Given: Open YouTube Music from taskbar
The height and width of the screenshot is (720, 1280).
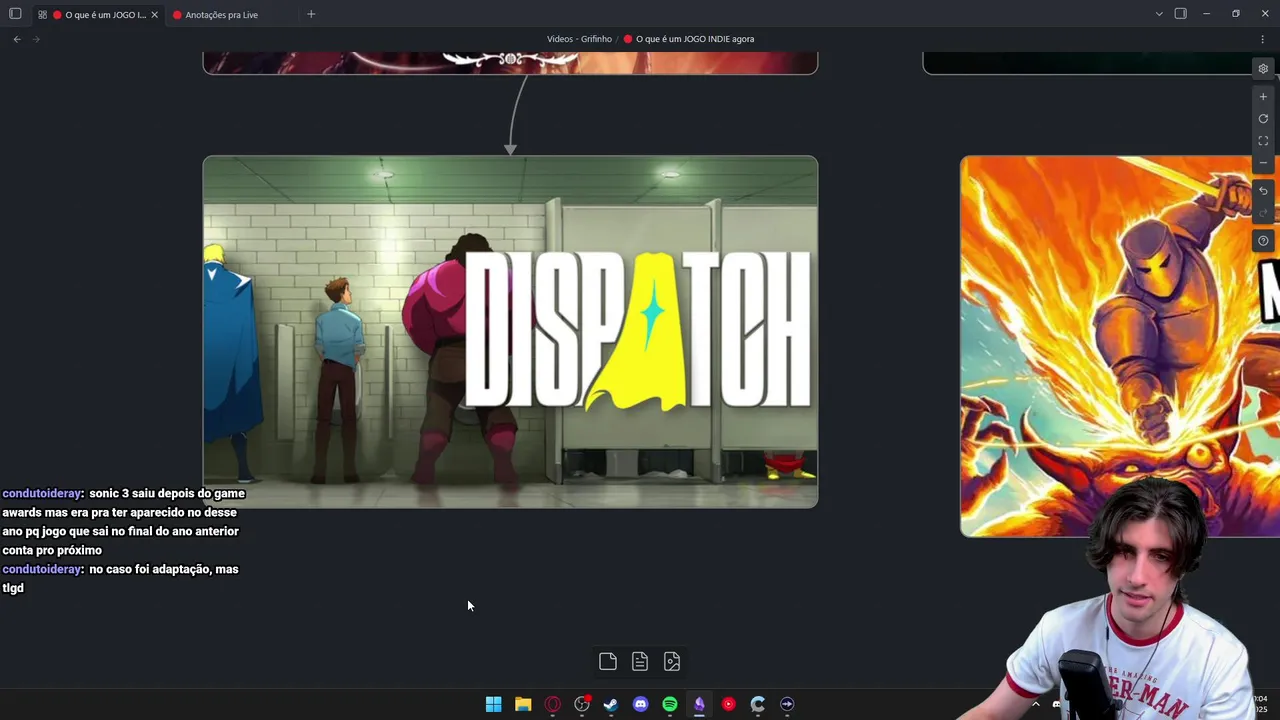Looking at the screenshot, I should point(729,704).
